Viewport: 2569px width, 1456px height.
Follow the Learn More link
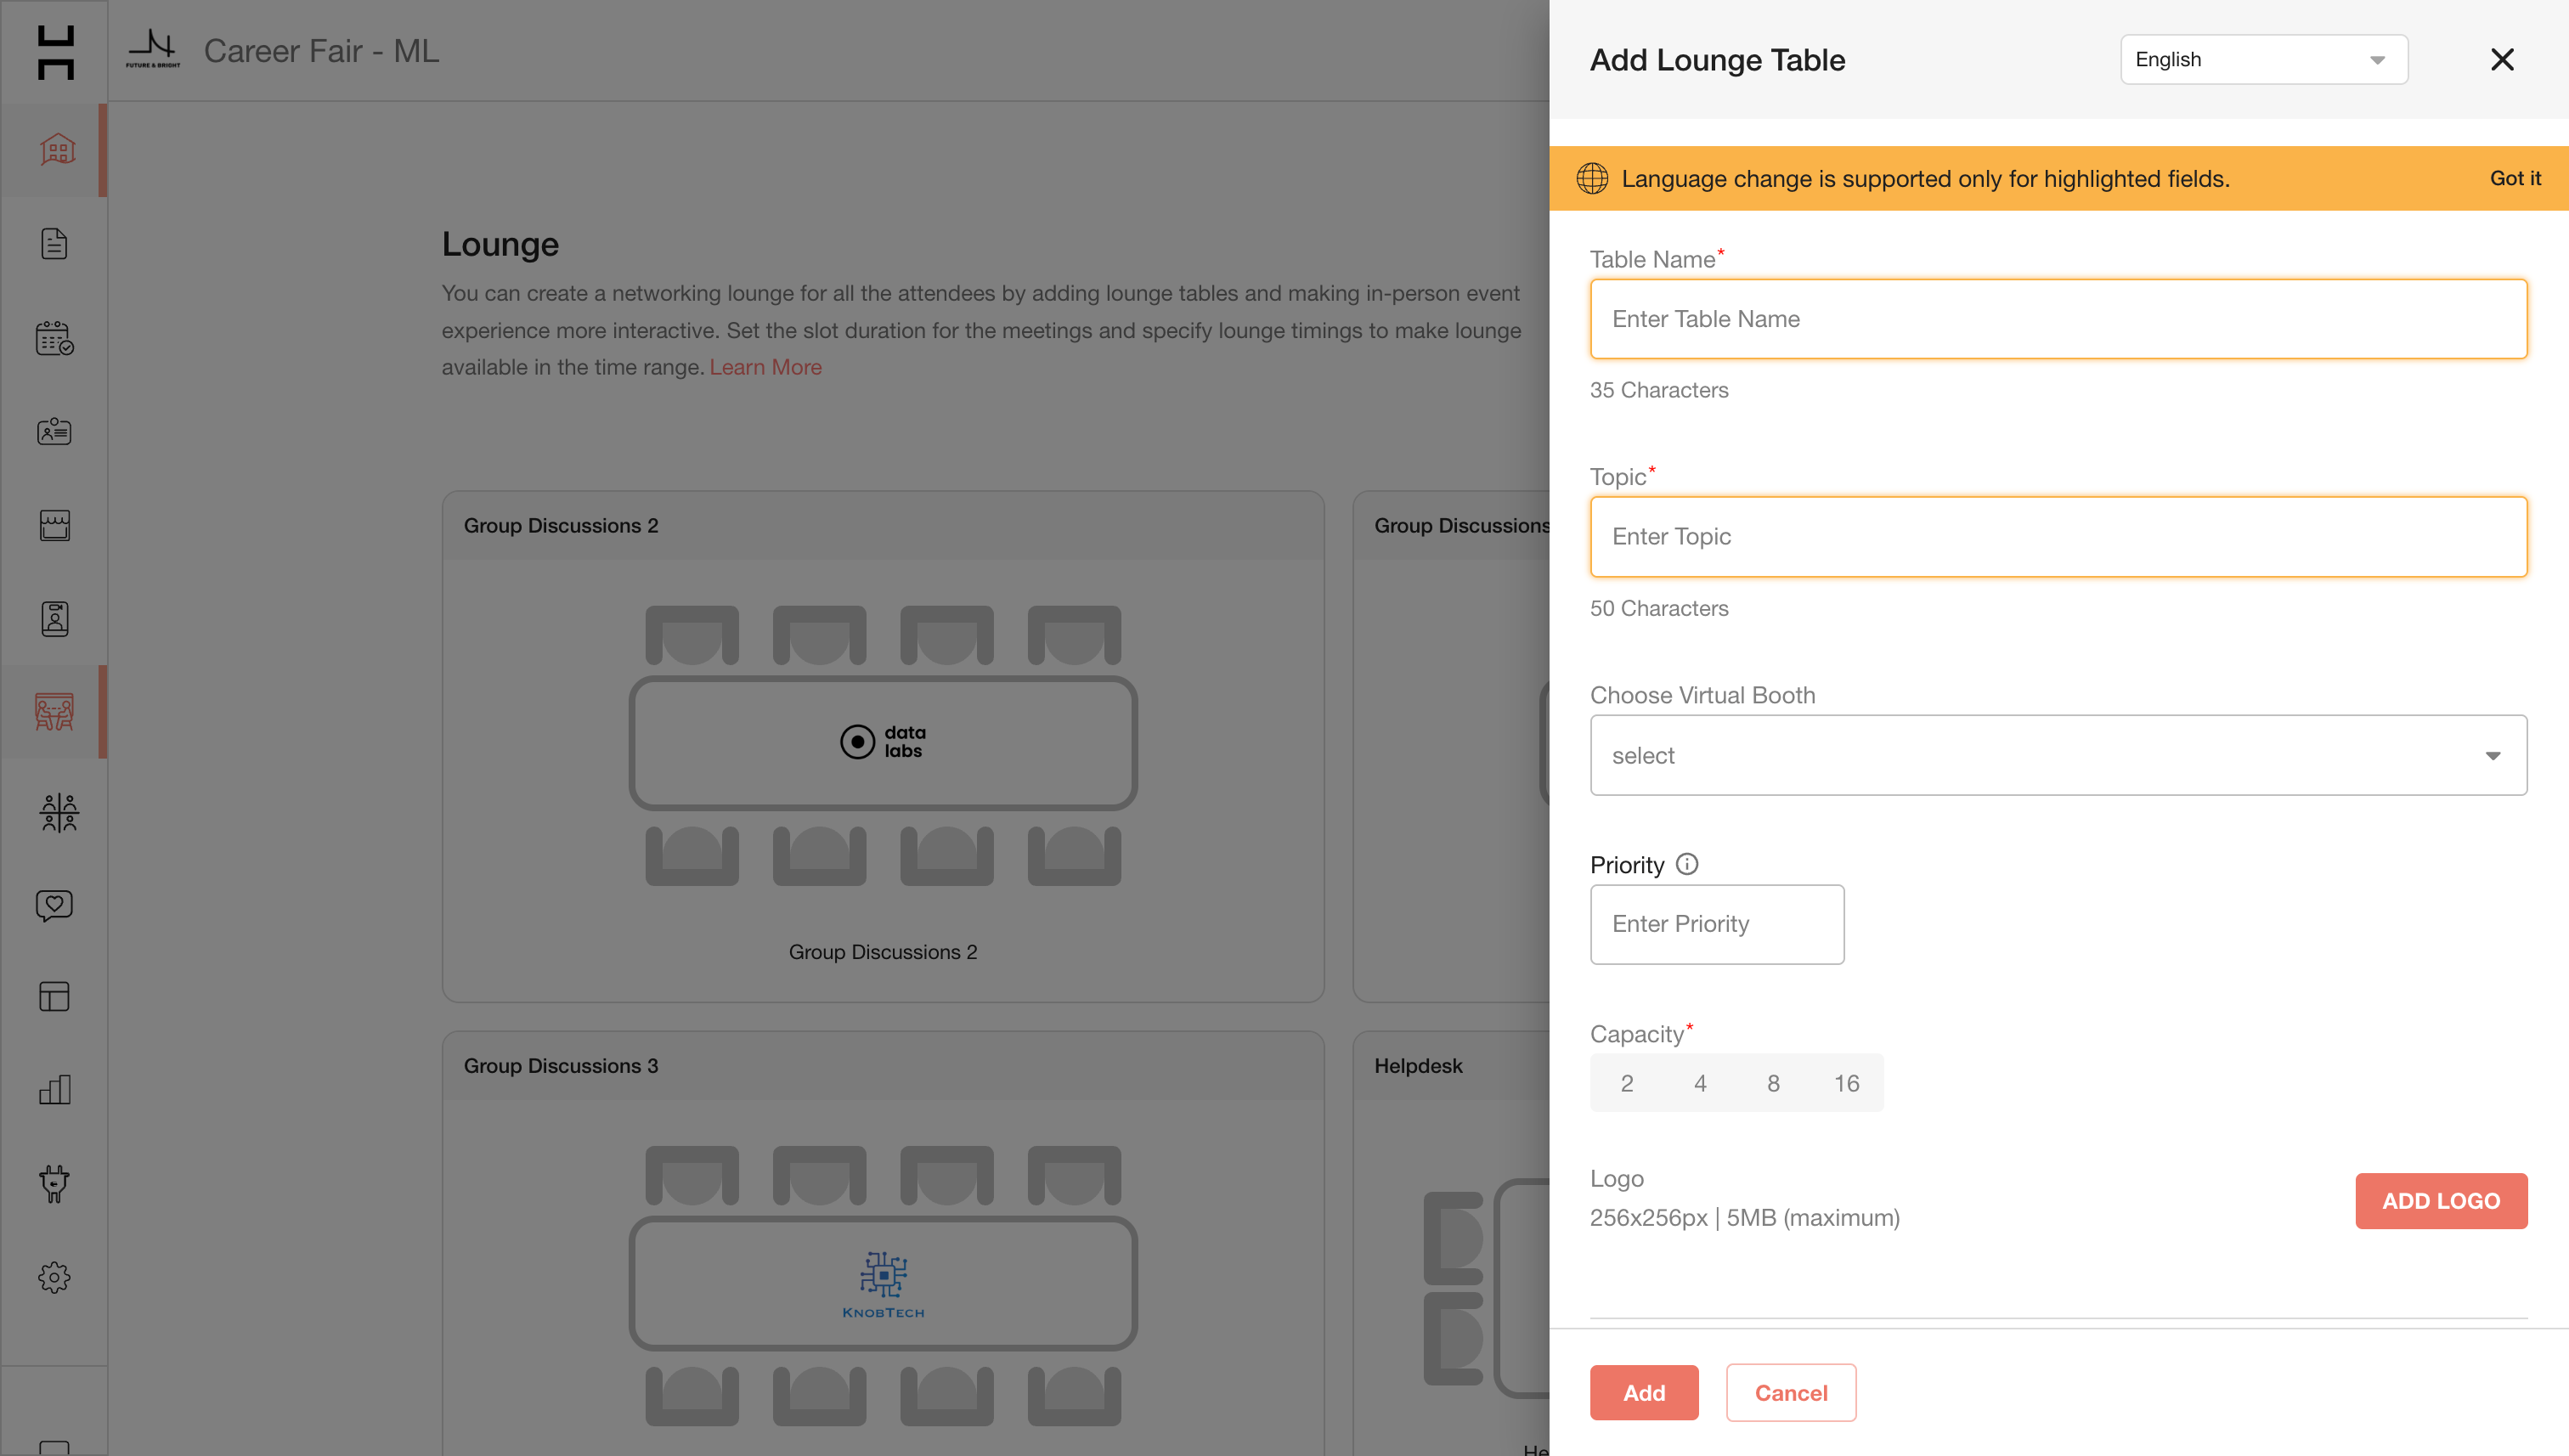(x=766, y=367)
